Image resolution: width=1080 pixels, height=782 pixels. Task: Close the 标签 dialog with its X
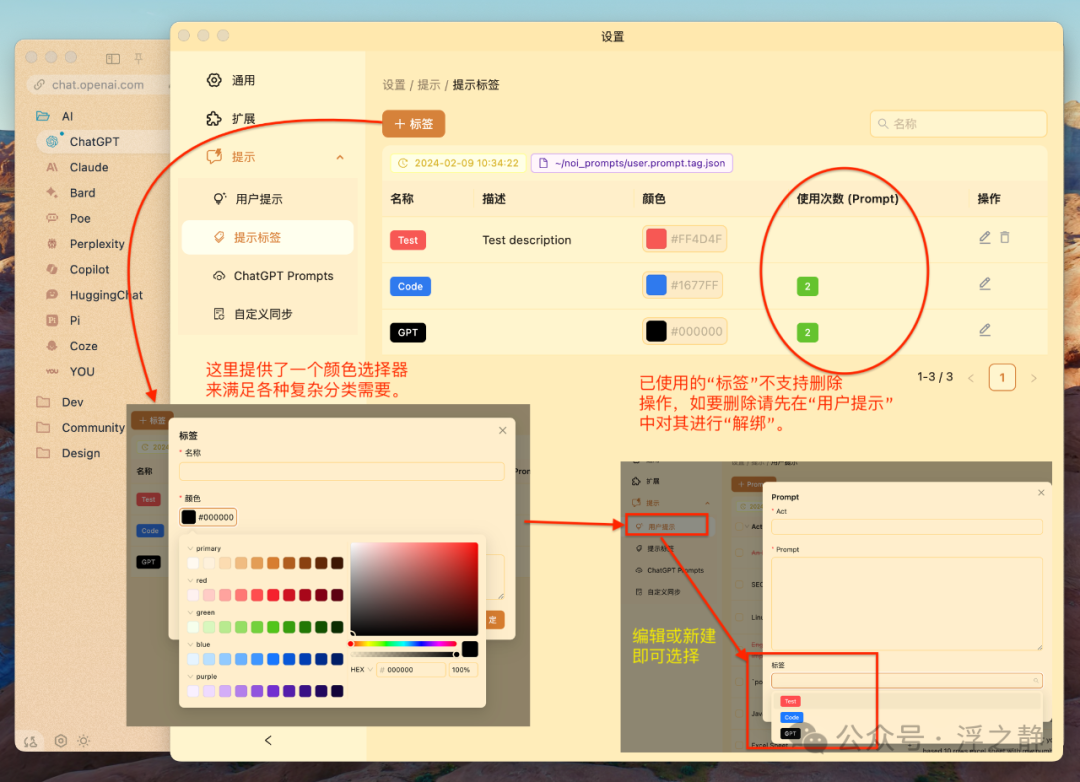click(503, 431)
